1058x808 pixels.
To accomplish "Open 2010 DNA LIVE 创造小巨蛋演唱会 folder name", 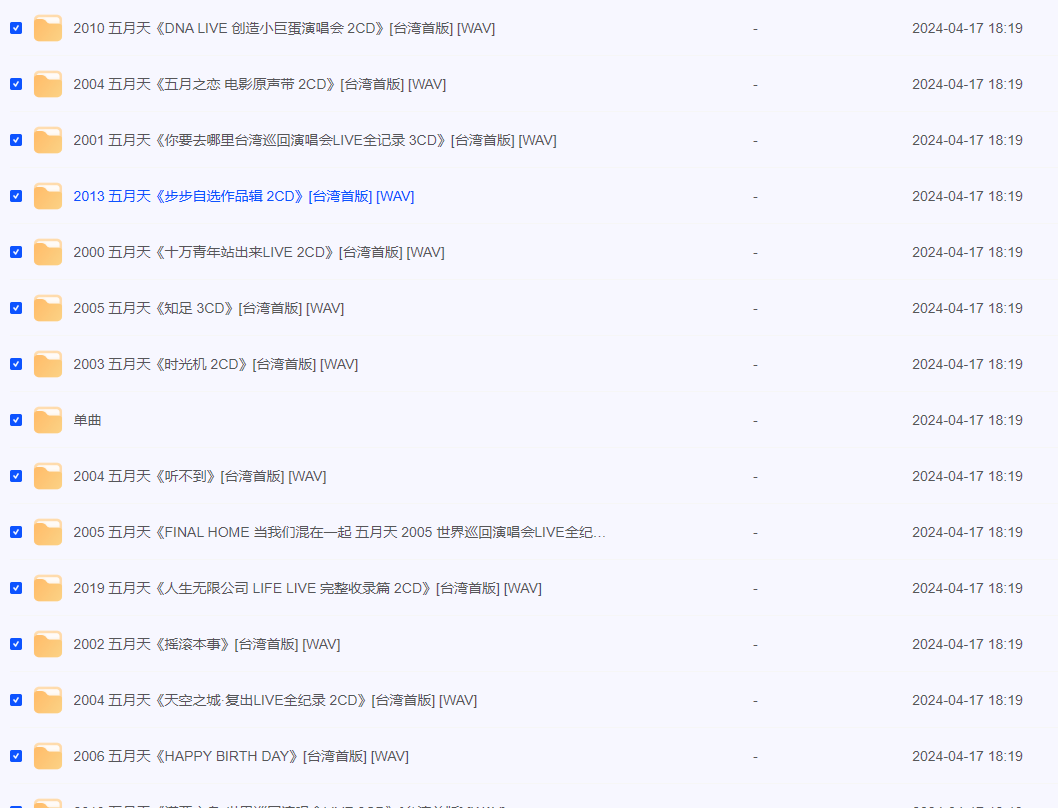I will [284, 28].
